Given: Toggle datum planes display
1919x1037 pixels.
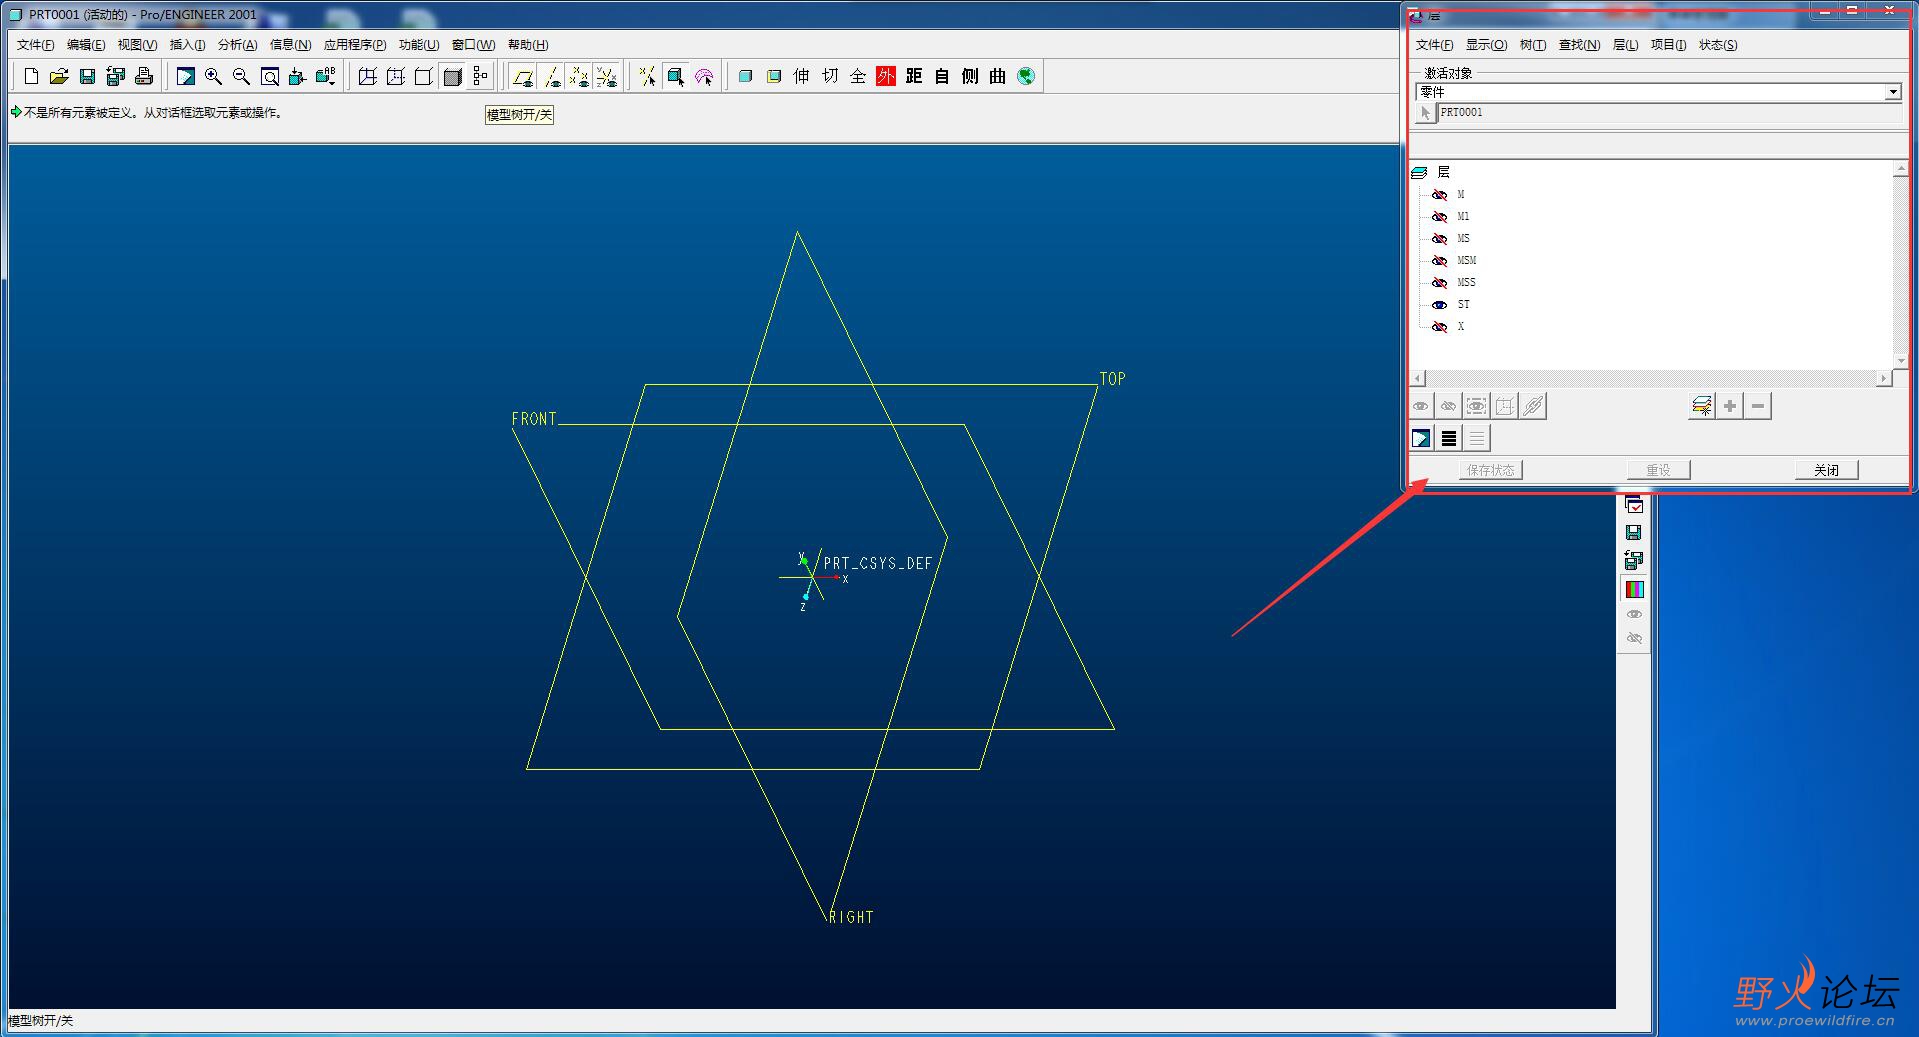Looking at the screenshot, I should pyautogui.click(x=522, y=76).
